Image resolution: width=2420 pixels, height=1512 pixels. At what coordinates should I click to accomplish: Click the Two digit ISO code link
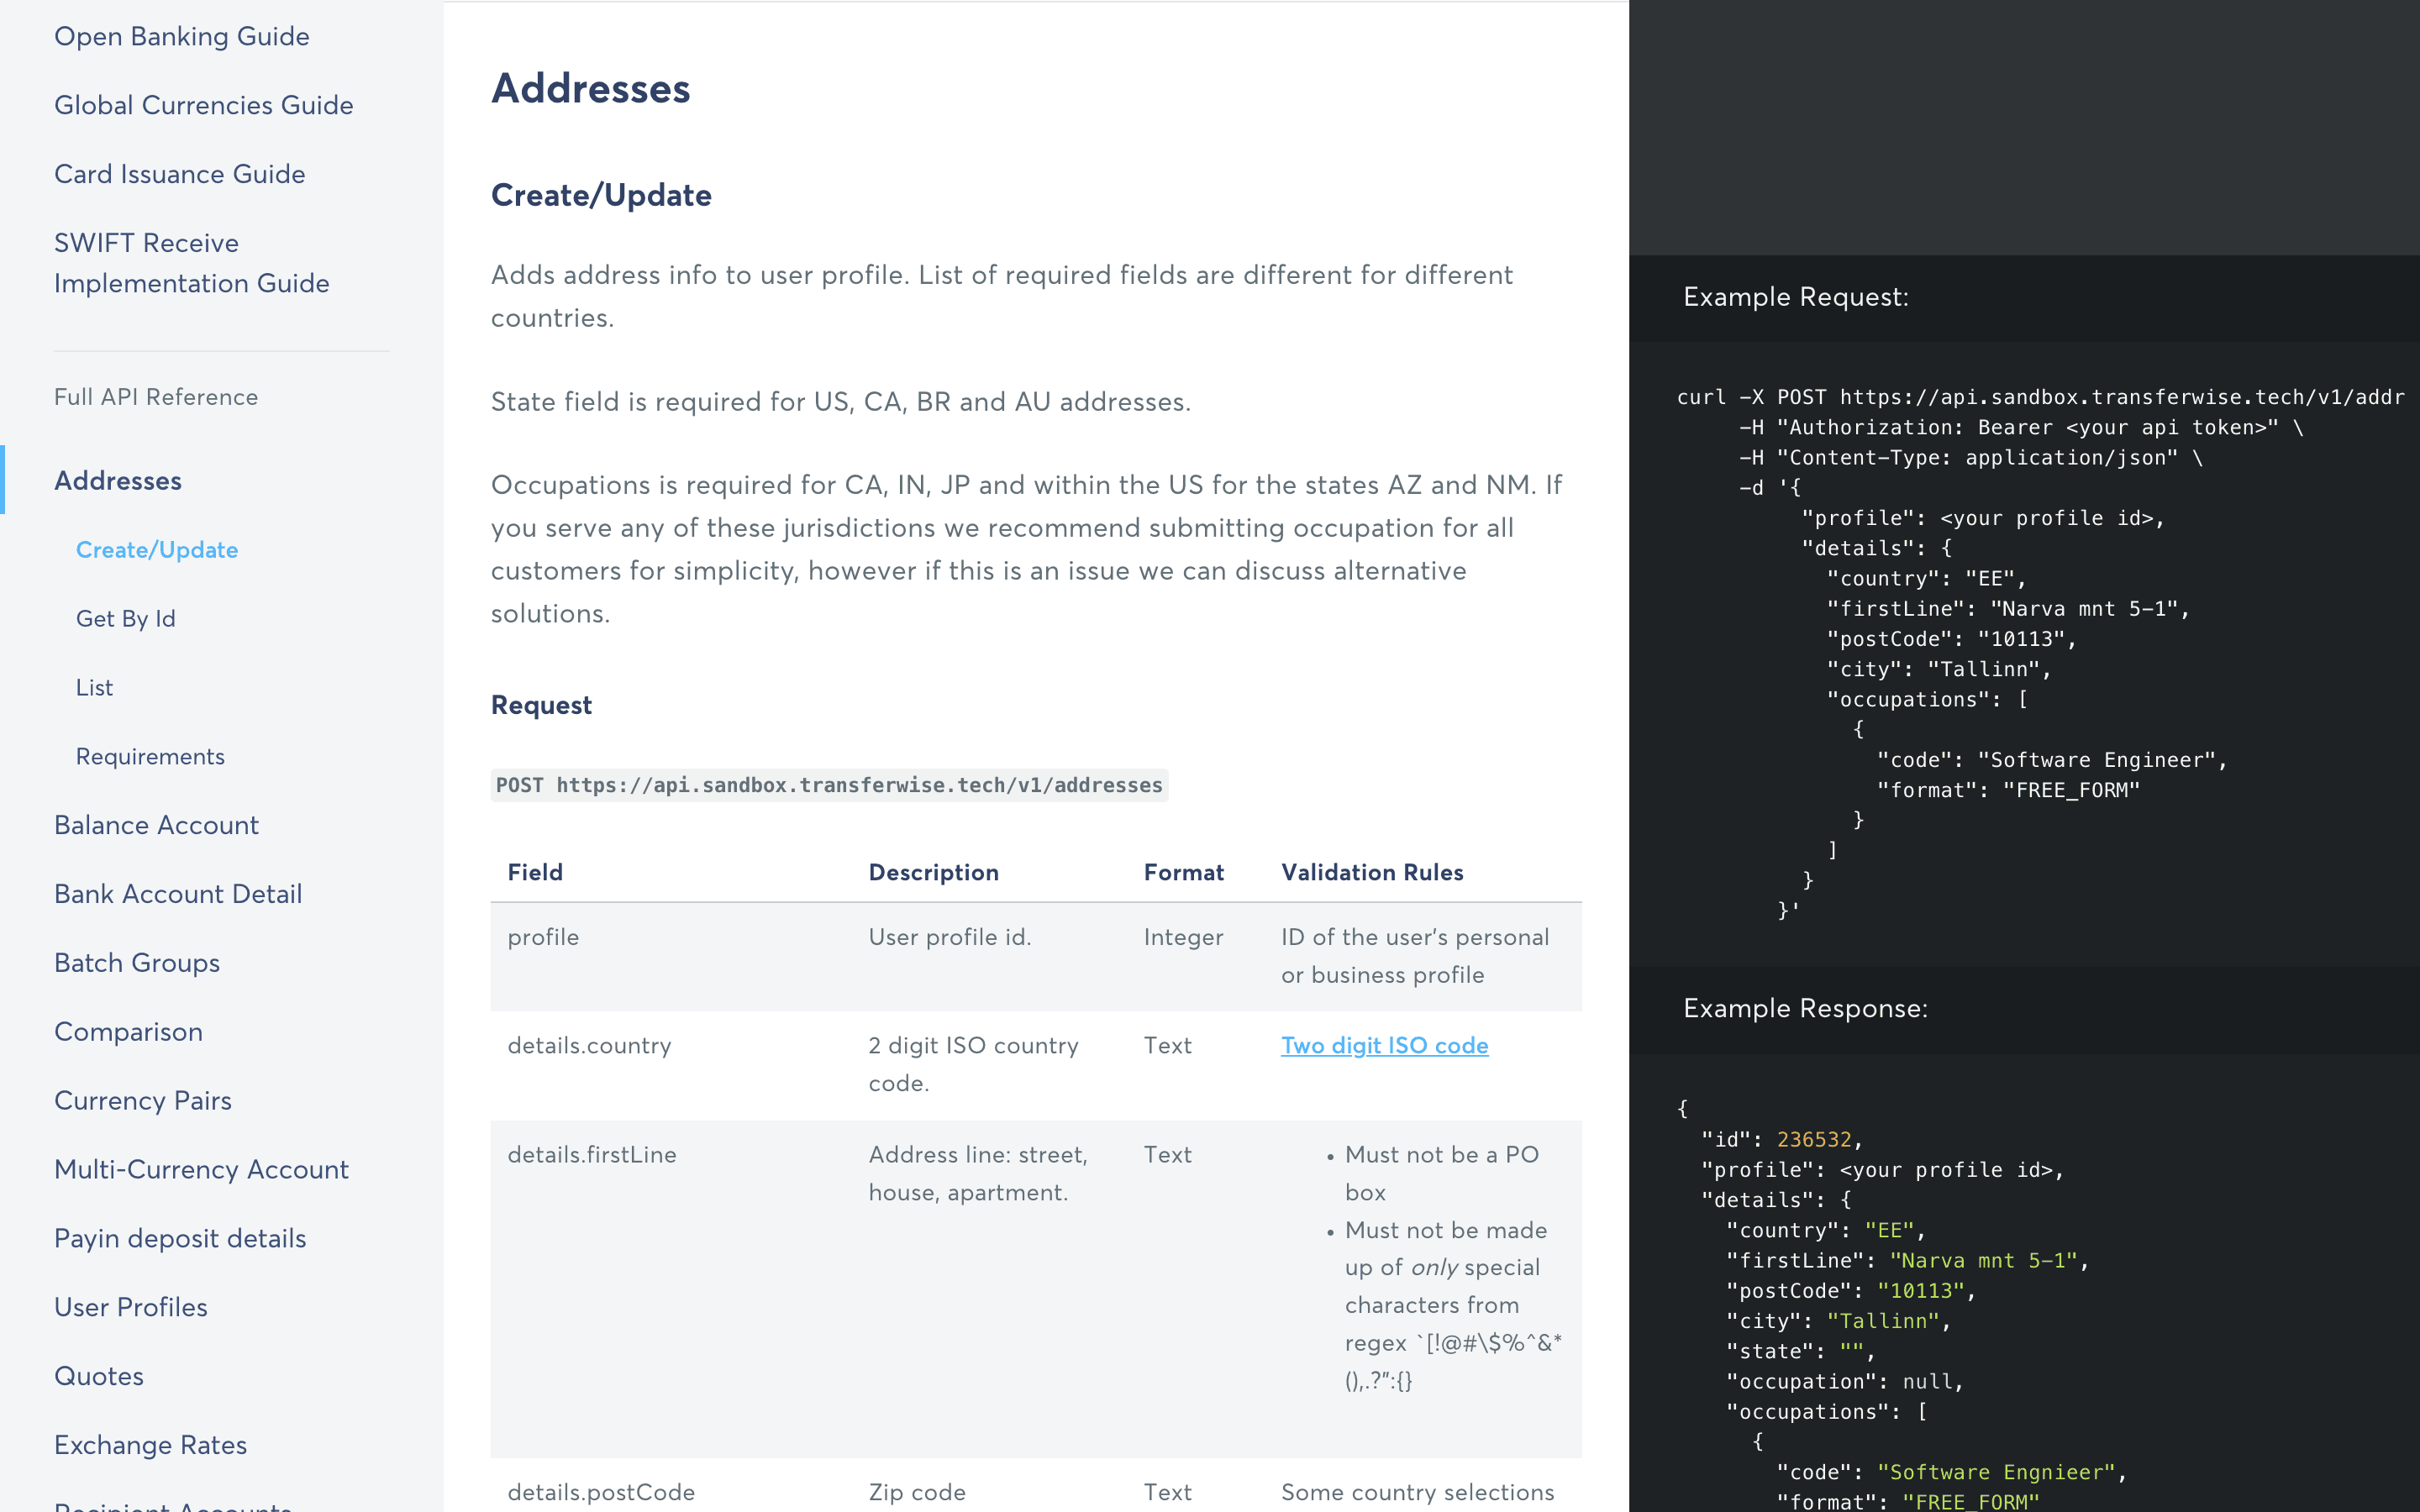coord(1384,1045)
